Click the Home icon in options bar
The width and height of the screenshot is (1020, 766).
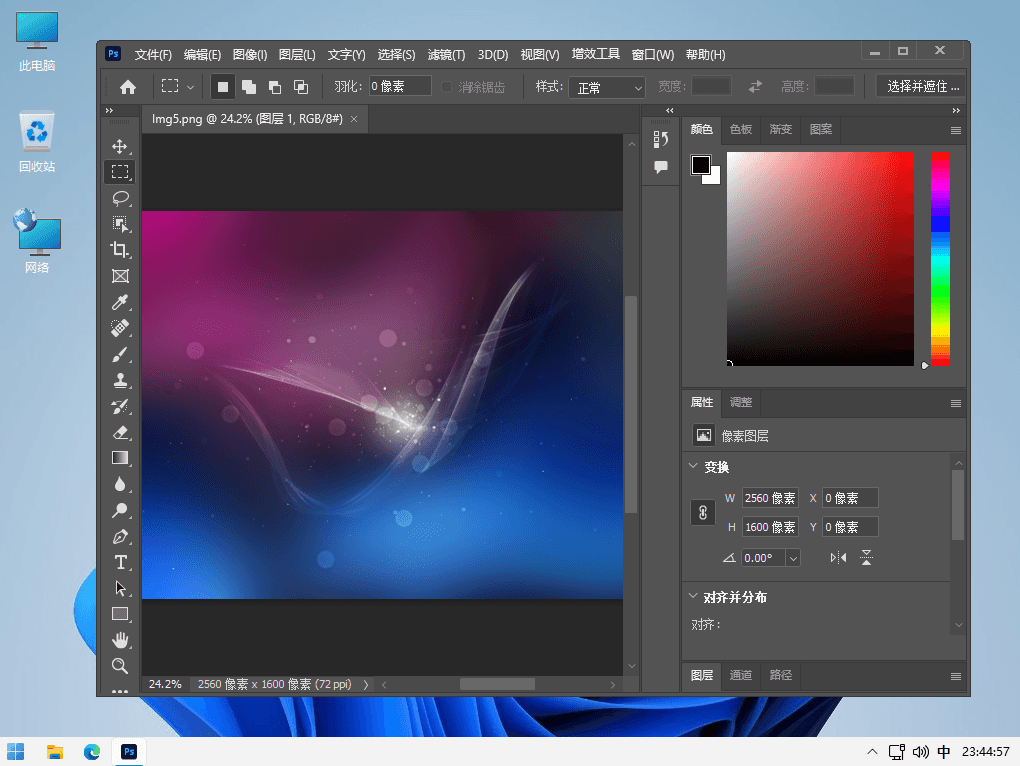[128, 86]
